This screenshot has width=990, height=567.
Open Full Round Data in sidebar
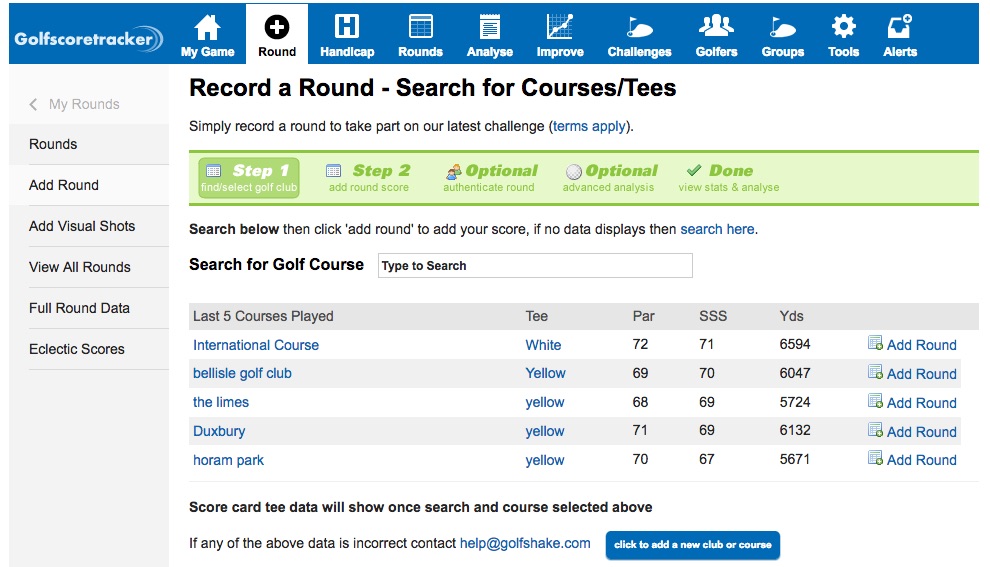click(x=79, y=308)
